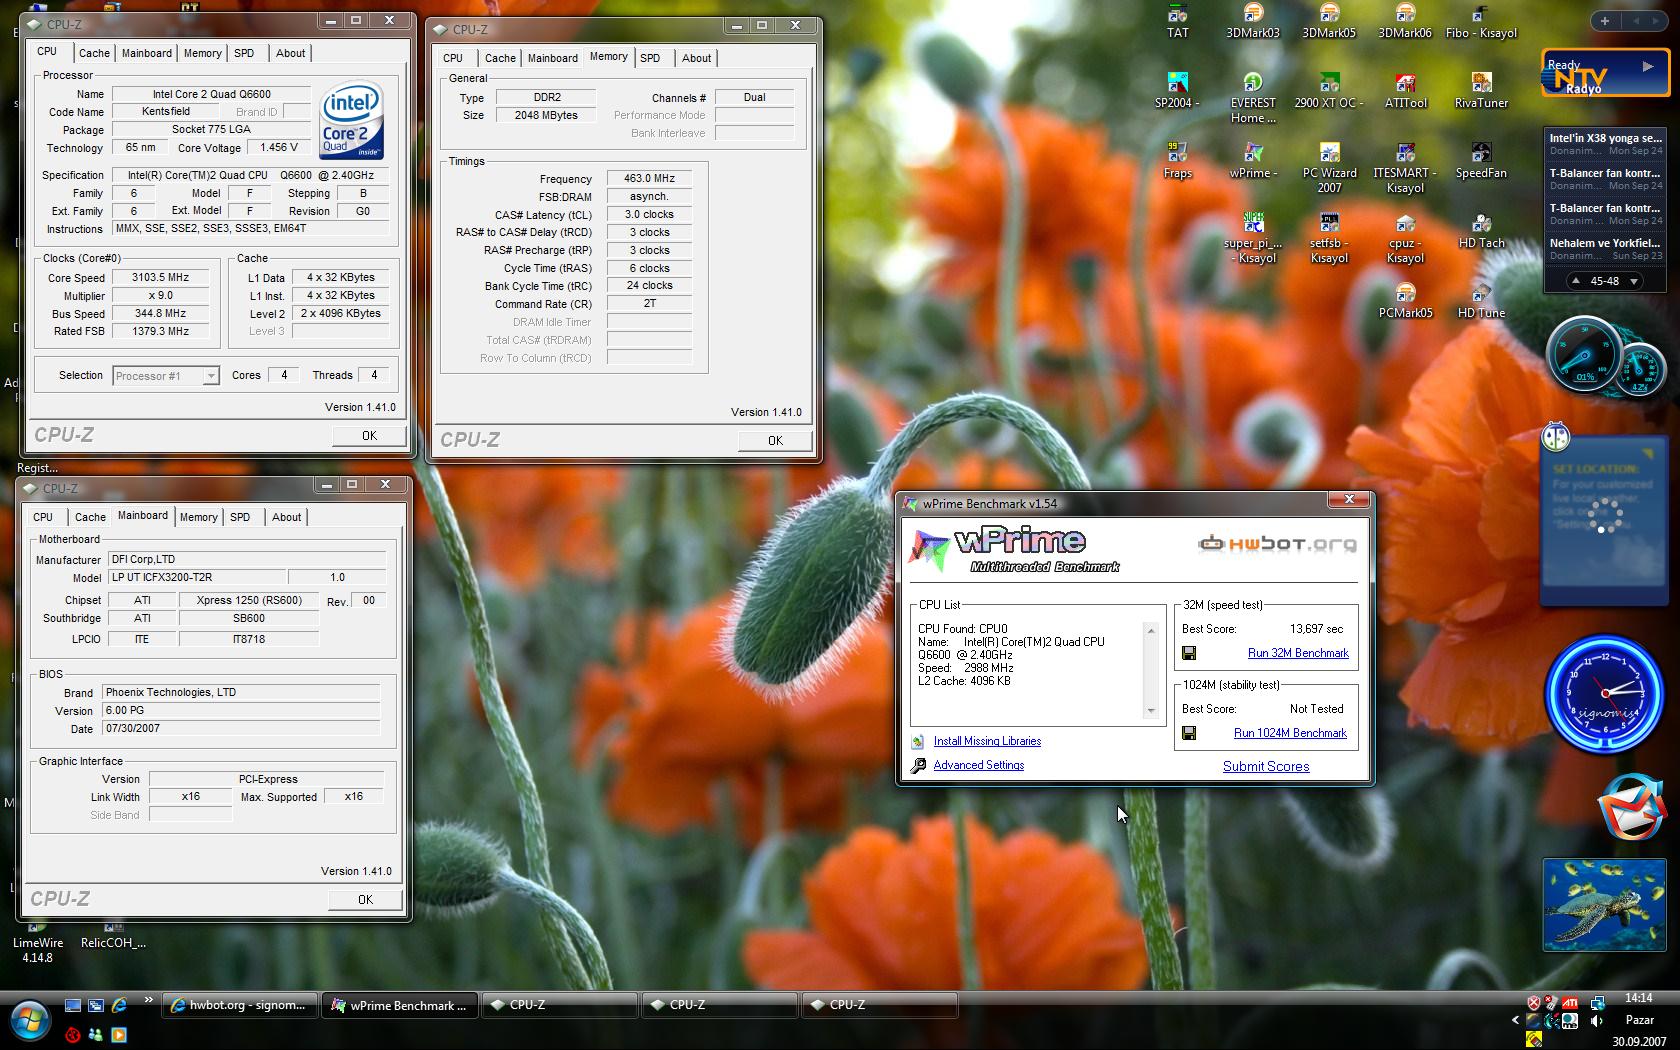Show next headlines in feed gadget
The height and width of the screenshot is (1050, 1680).
coord(1634,281)
